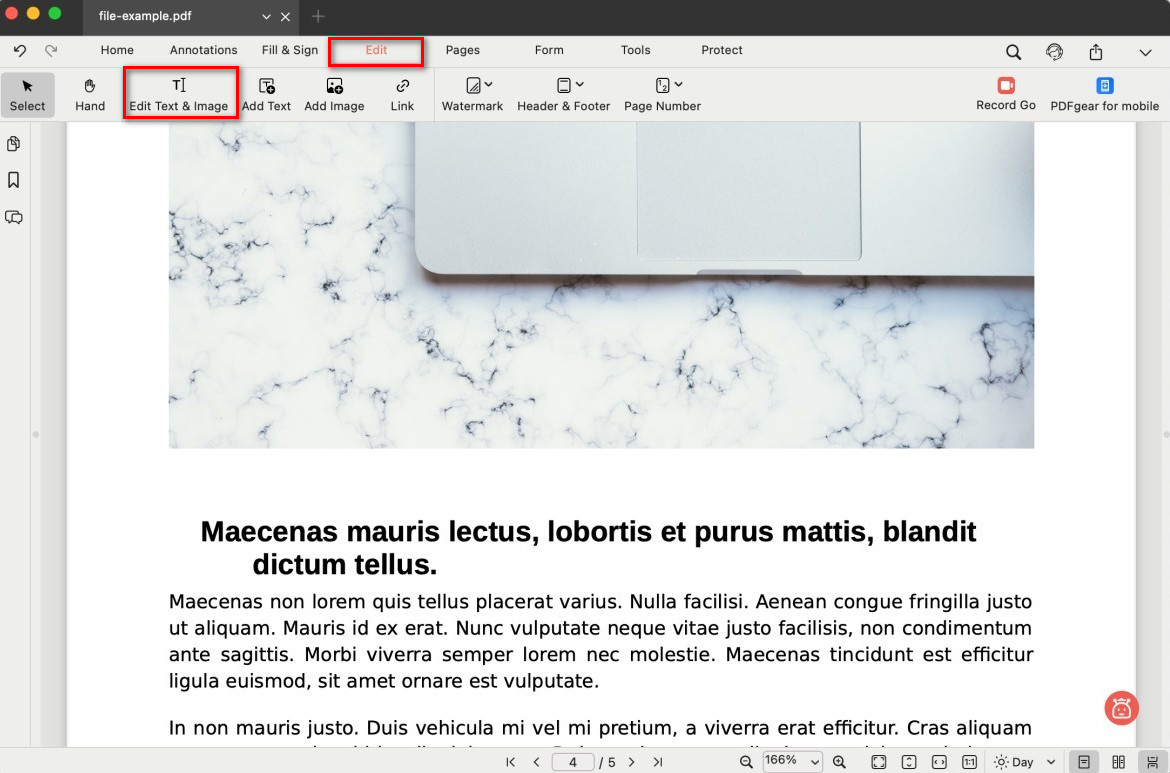
Task: Switch to the Pages tab
Action: [x=463, y=50]
